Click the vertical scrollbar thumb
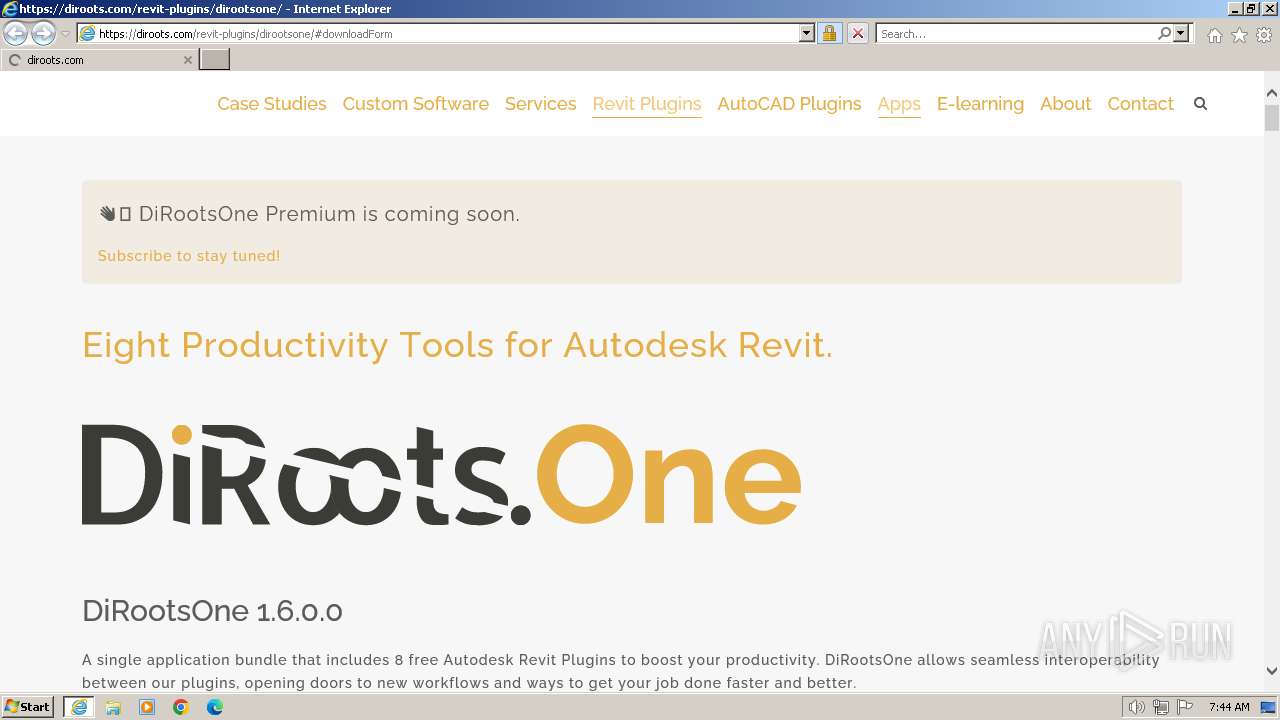This screenshot has width=1280, height=720. (1272, 118)
